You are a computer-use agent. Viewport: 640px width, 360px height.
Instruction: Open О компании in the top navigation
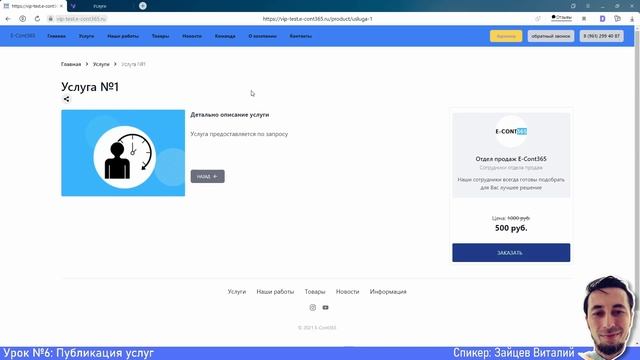point(262,36)
